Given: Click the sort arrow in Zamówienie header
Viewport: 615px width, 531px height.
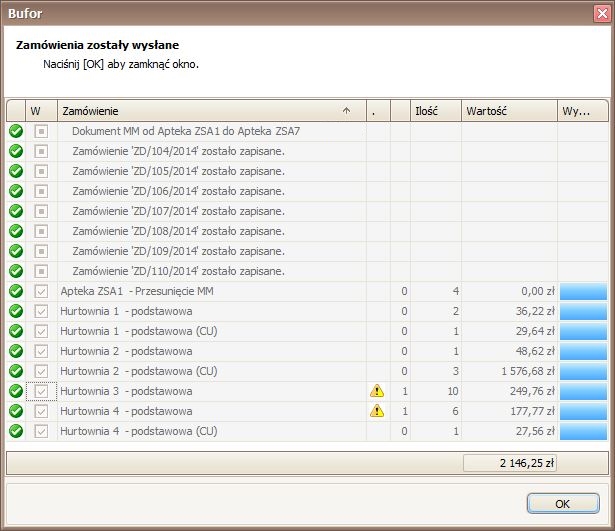Looking at the screenshot, I should pyautogui.click(x=347, y=111).
